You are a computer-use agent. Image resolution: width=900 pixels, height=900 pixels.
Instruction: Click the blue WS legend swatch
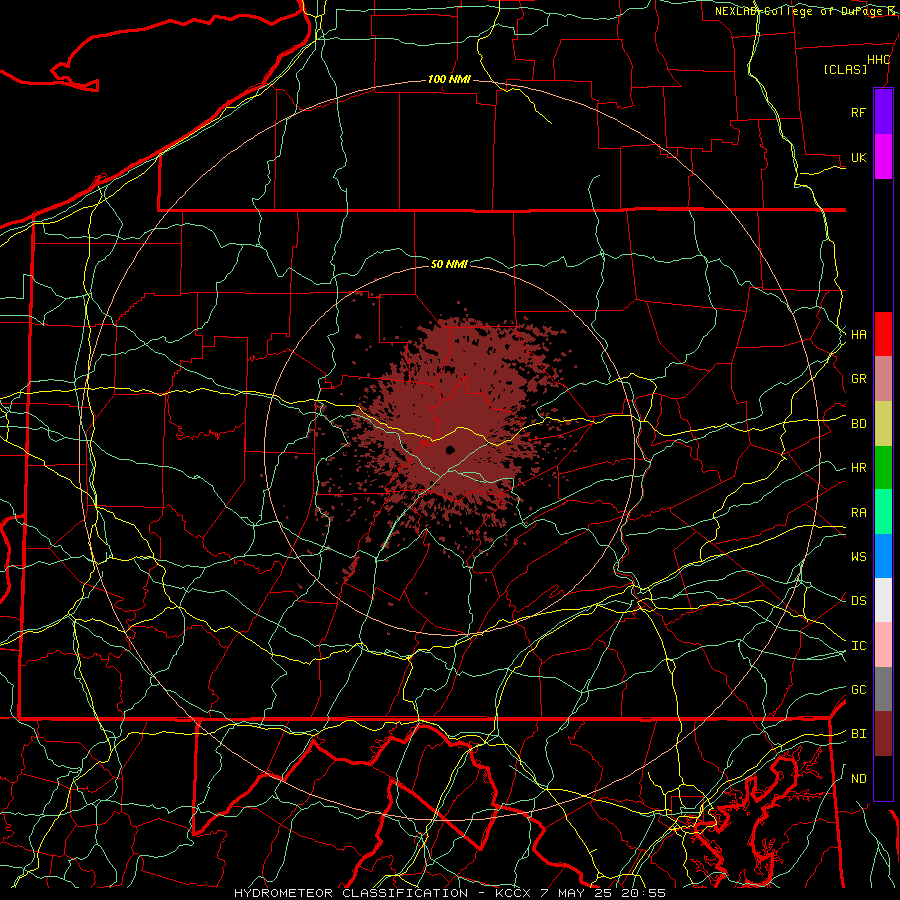883,556
